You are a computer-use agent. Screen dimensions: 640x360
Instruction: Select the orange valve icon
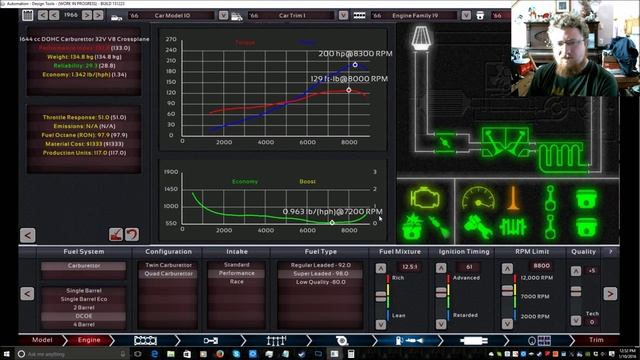tap(513, 198)
